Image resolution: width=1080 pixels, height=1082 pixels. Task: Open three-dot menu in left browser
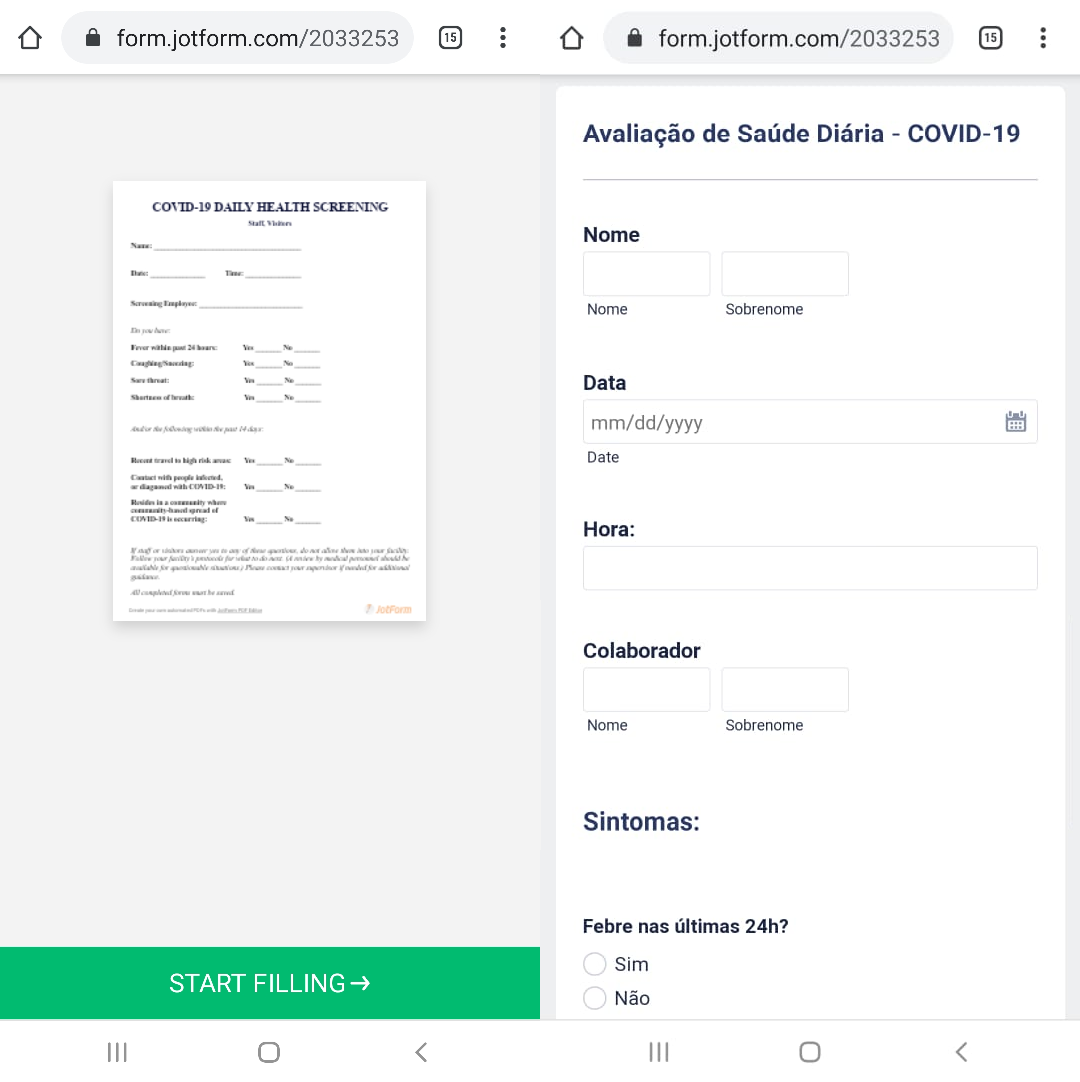[x=503, y=38]
